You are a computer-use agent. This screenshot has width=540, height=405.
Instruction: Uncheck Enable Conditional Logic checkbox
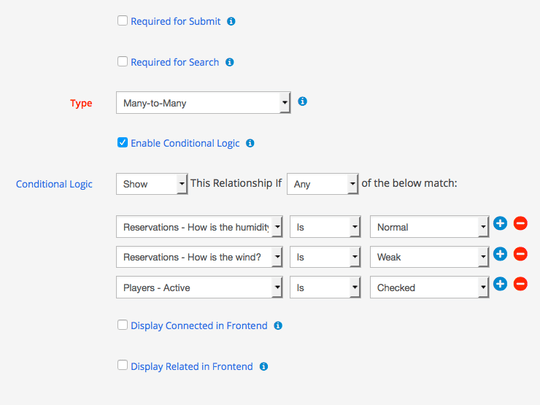tap(122, 142)
